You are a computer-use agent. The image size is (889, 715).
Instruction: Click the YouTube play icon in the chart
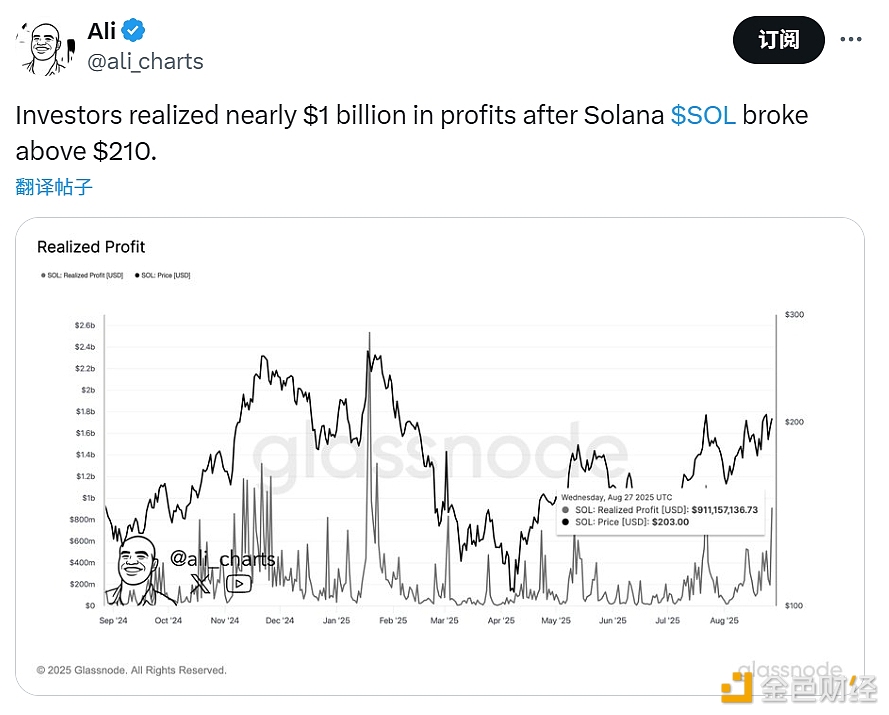point(238,583)
